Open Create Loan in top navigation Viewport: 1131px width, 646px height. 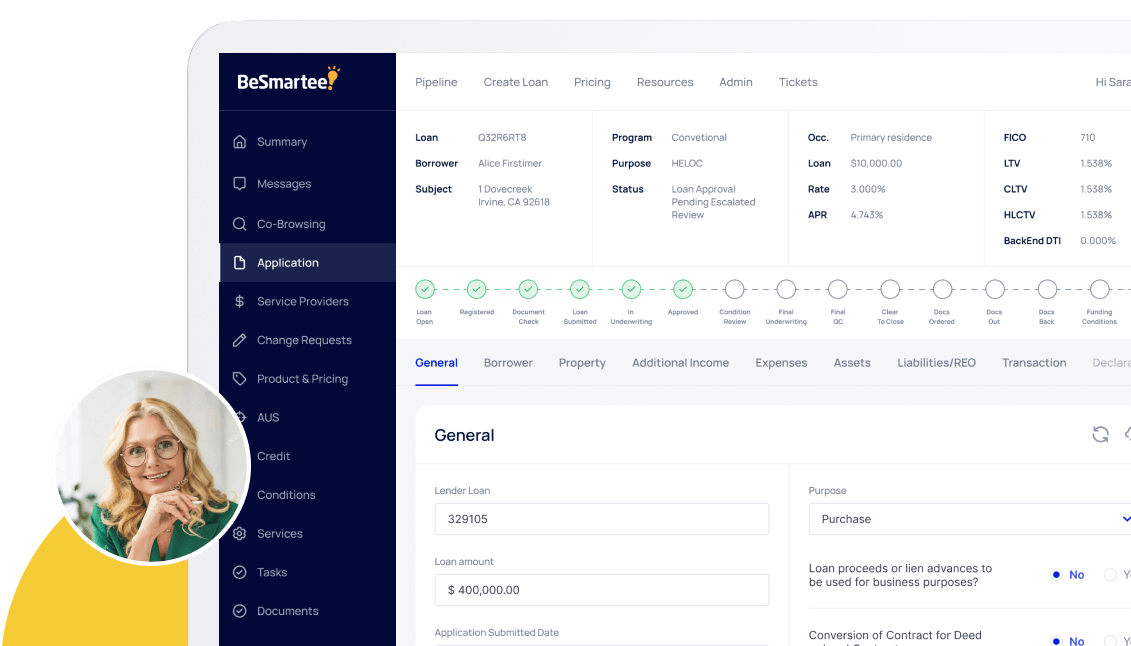coord(516,82)
